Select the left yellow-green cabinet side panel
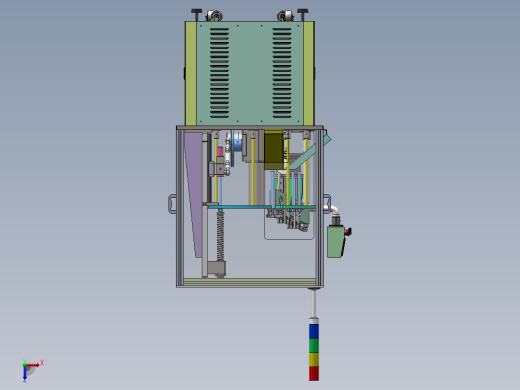520x390 pixels. (191, 74)
